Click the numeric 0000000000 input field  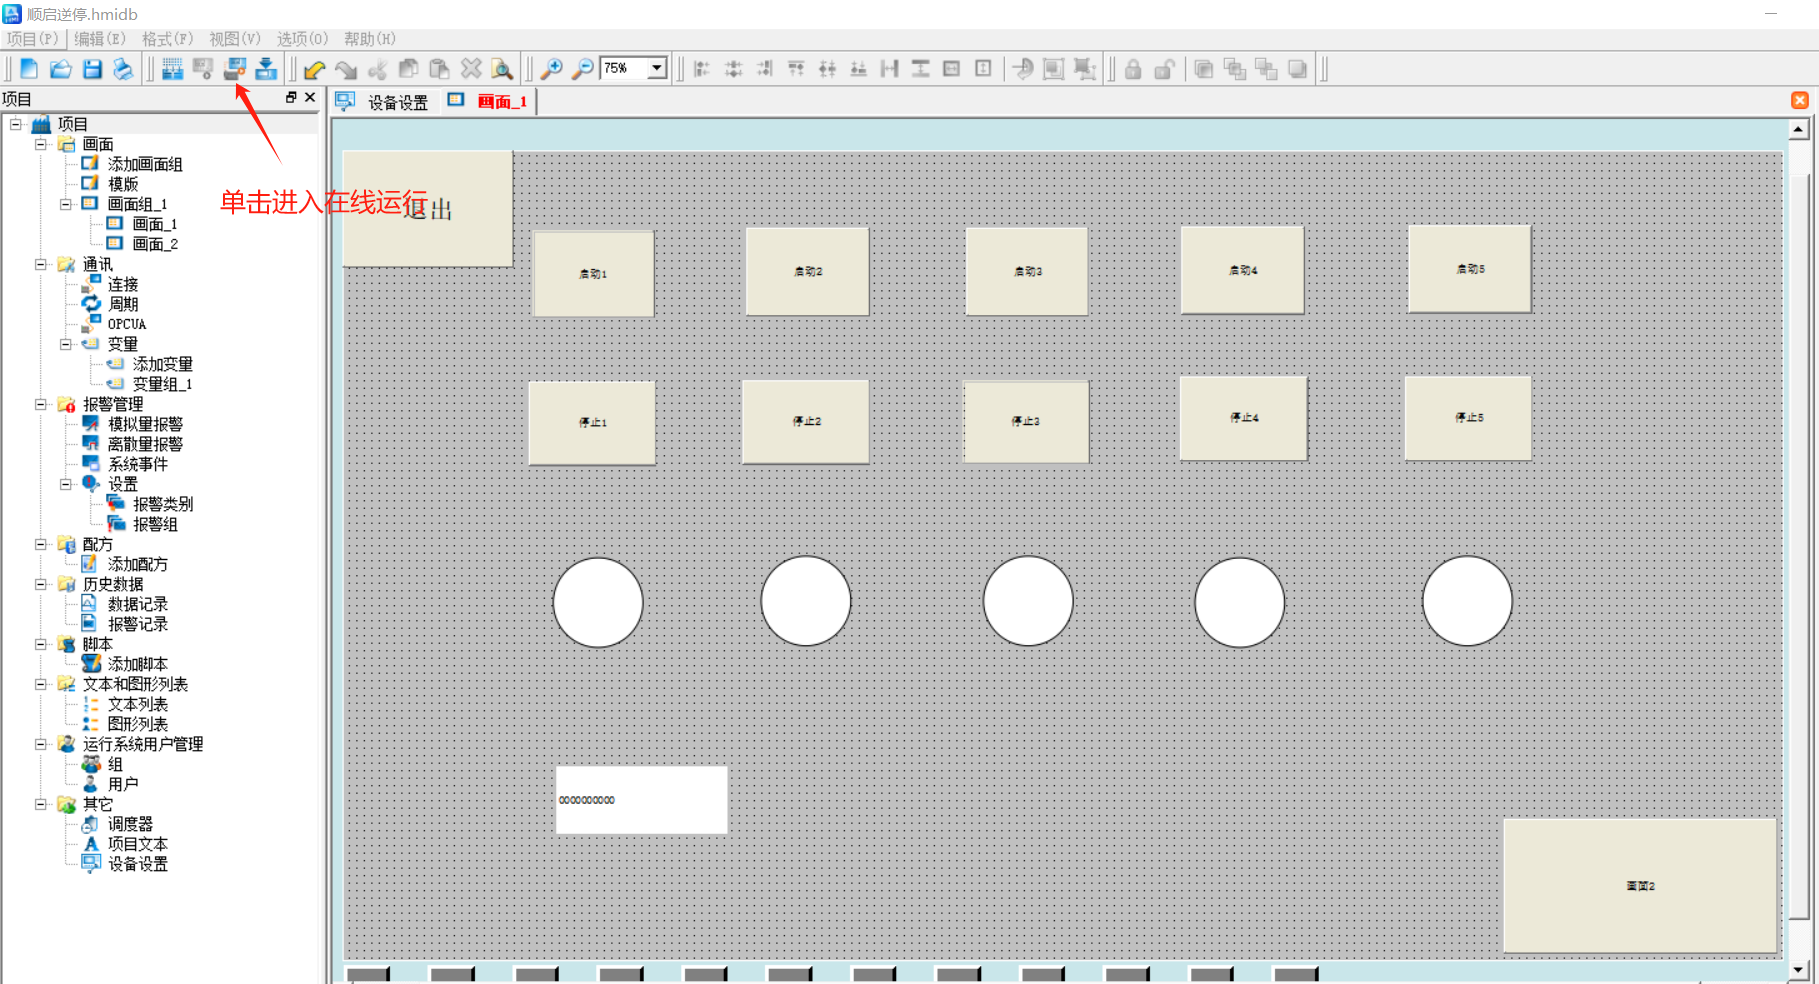[641, 800]
